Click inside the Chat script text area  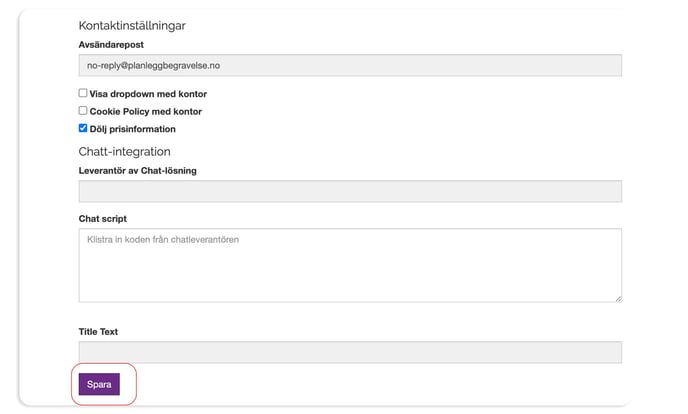(x=350, y=265)
